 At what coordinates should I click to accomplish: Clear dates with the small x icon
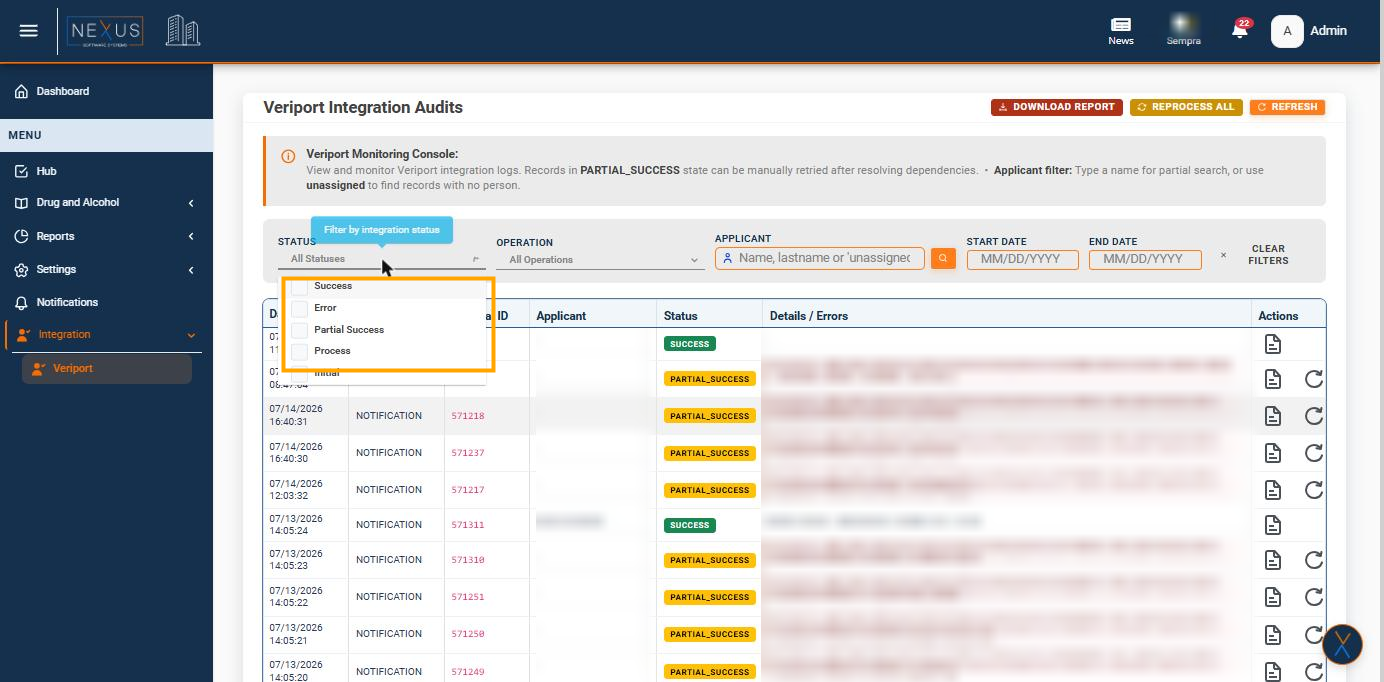(1223, 256)
